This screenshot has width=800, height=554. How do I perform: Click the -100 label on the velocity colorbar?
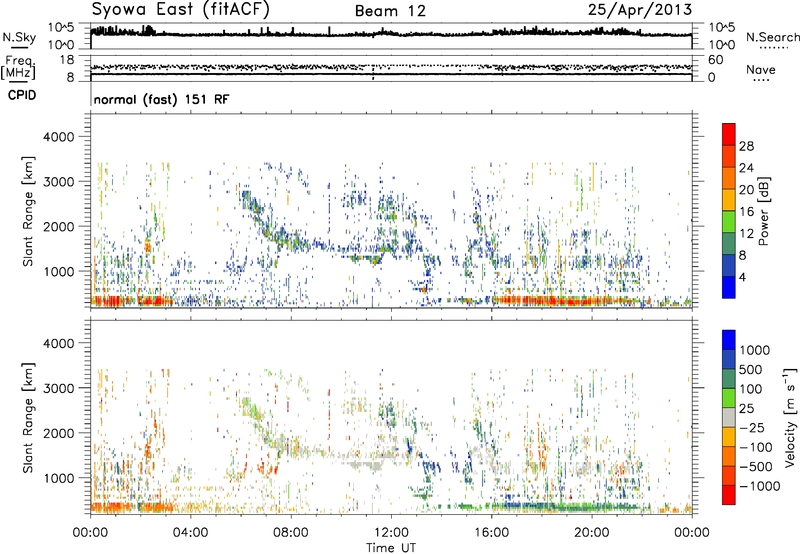pyautogui.click(x=756, y=447)
